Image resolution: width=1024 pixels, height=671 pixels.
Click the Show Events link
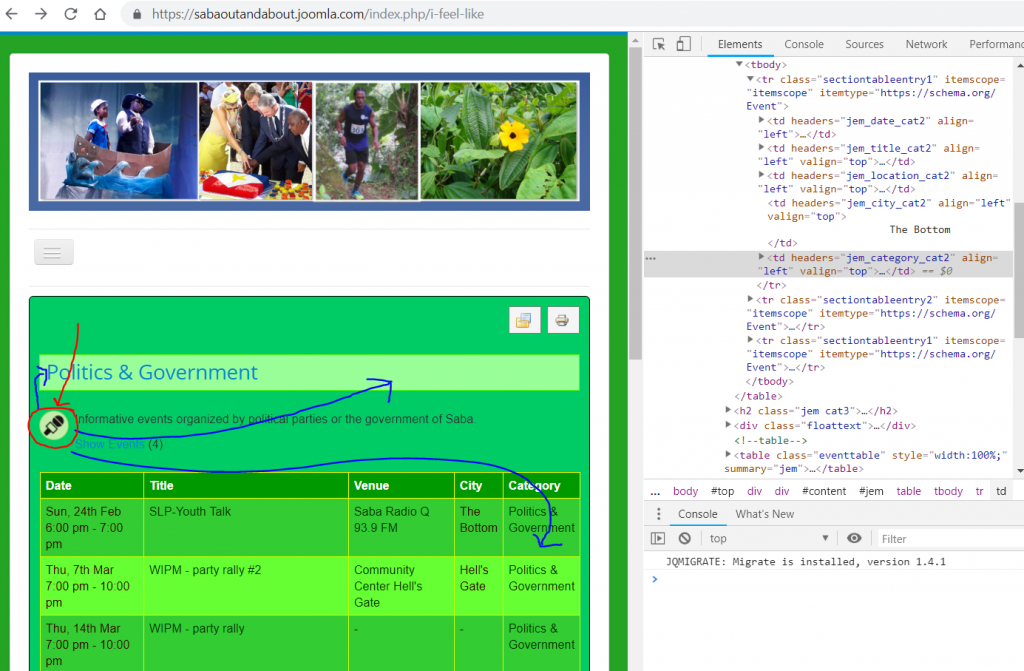point(110,444)
